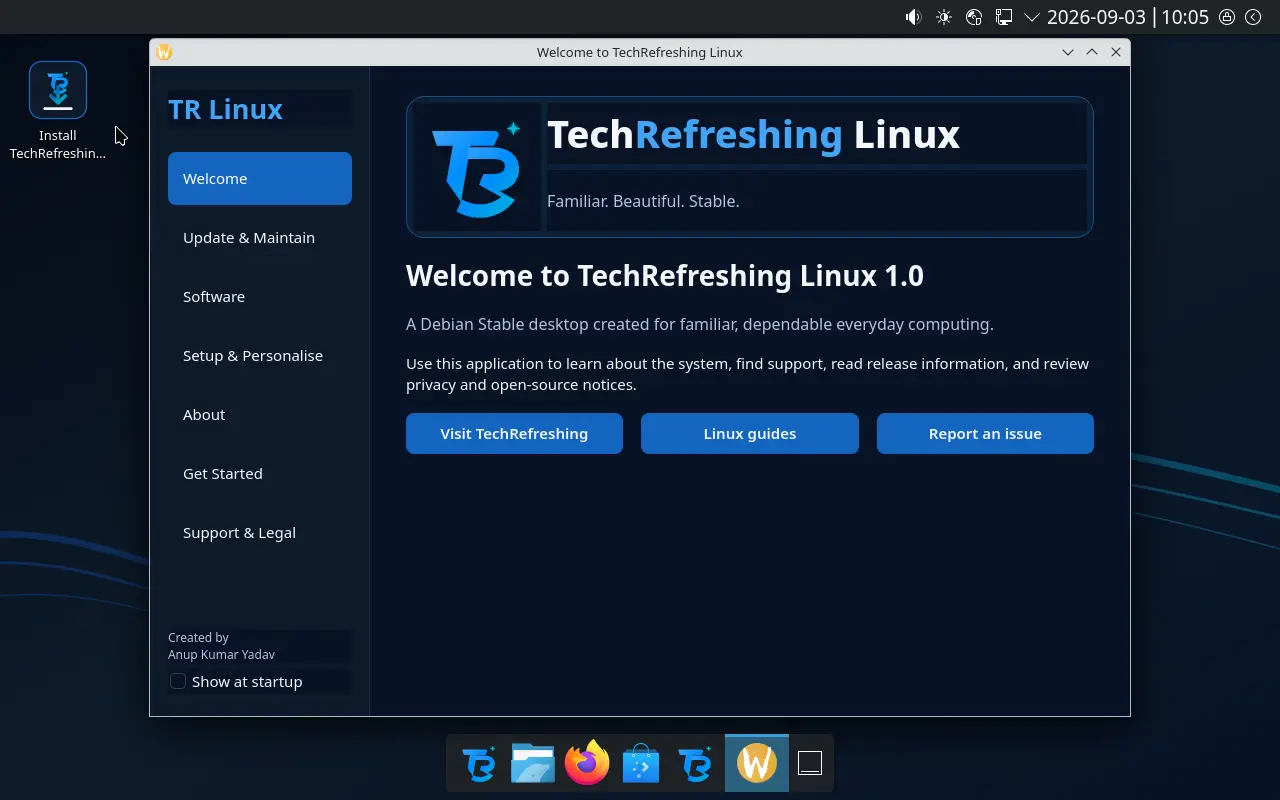Go to the Software section
Image resolution: width=1280 pixels, height=800 pixels.
click(x=260, y=296)
